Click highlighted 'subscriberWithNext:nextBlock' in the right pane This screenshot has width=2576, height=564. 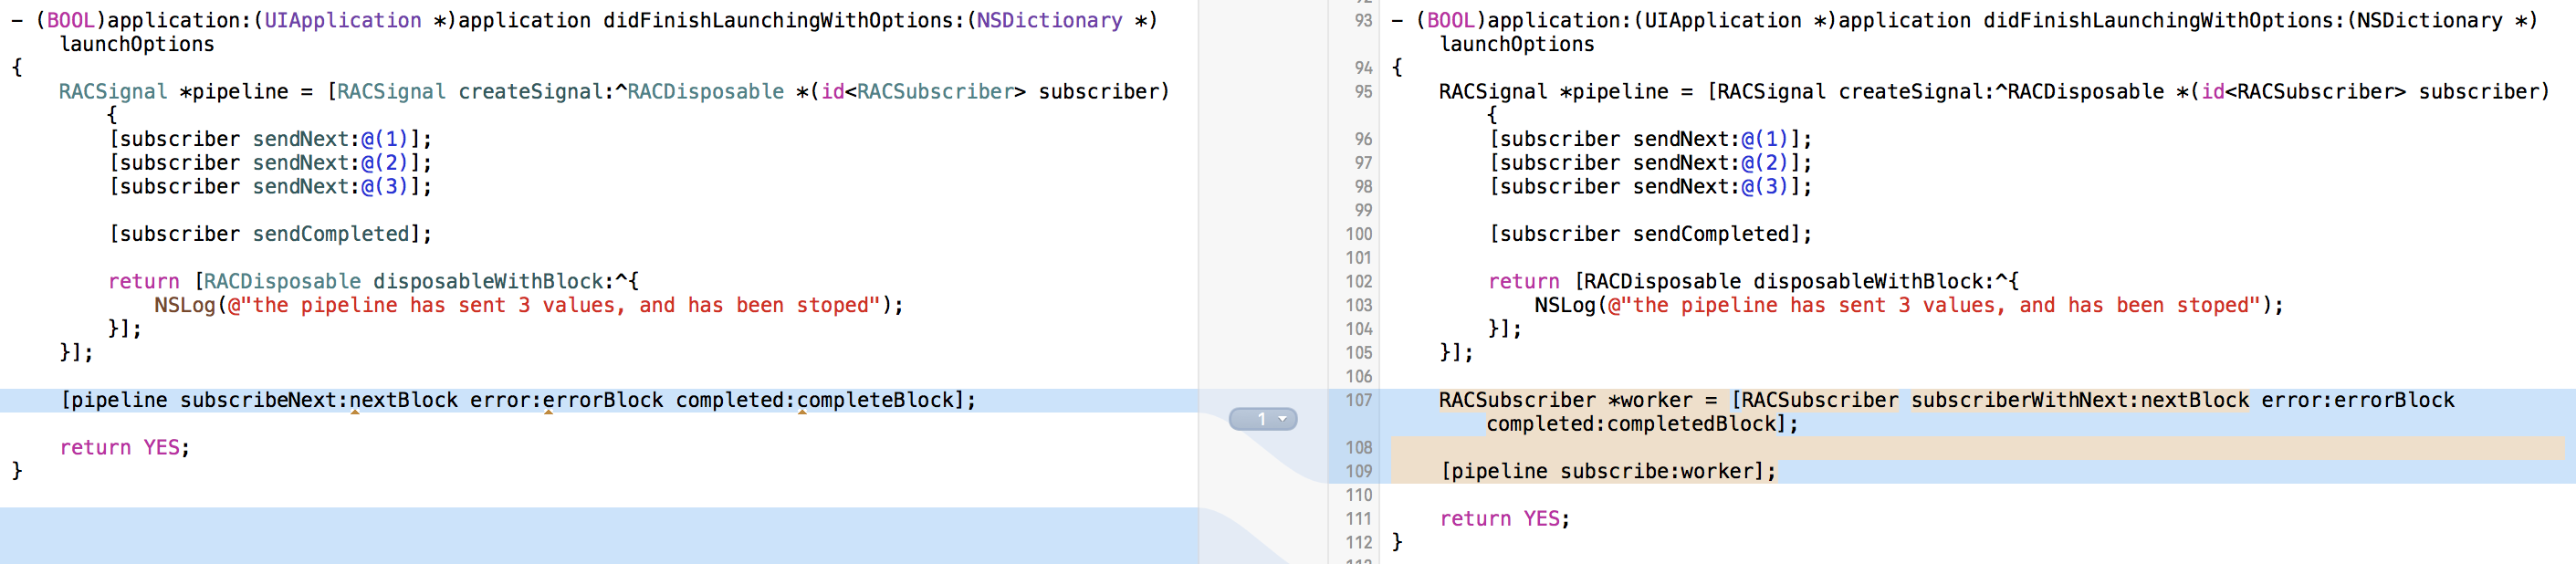tap(2079, 400)
